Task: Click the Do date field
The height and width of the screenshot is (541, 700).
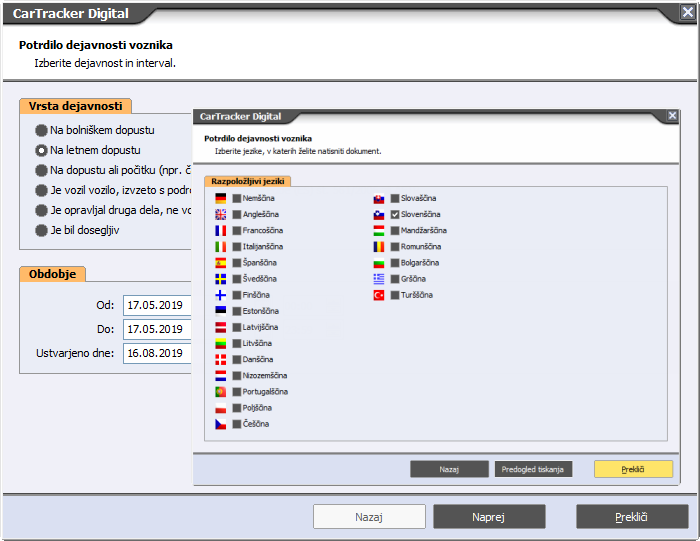Action: tap(157, 329)
